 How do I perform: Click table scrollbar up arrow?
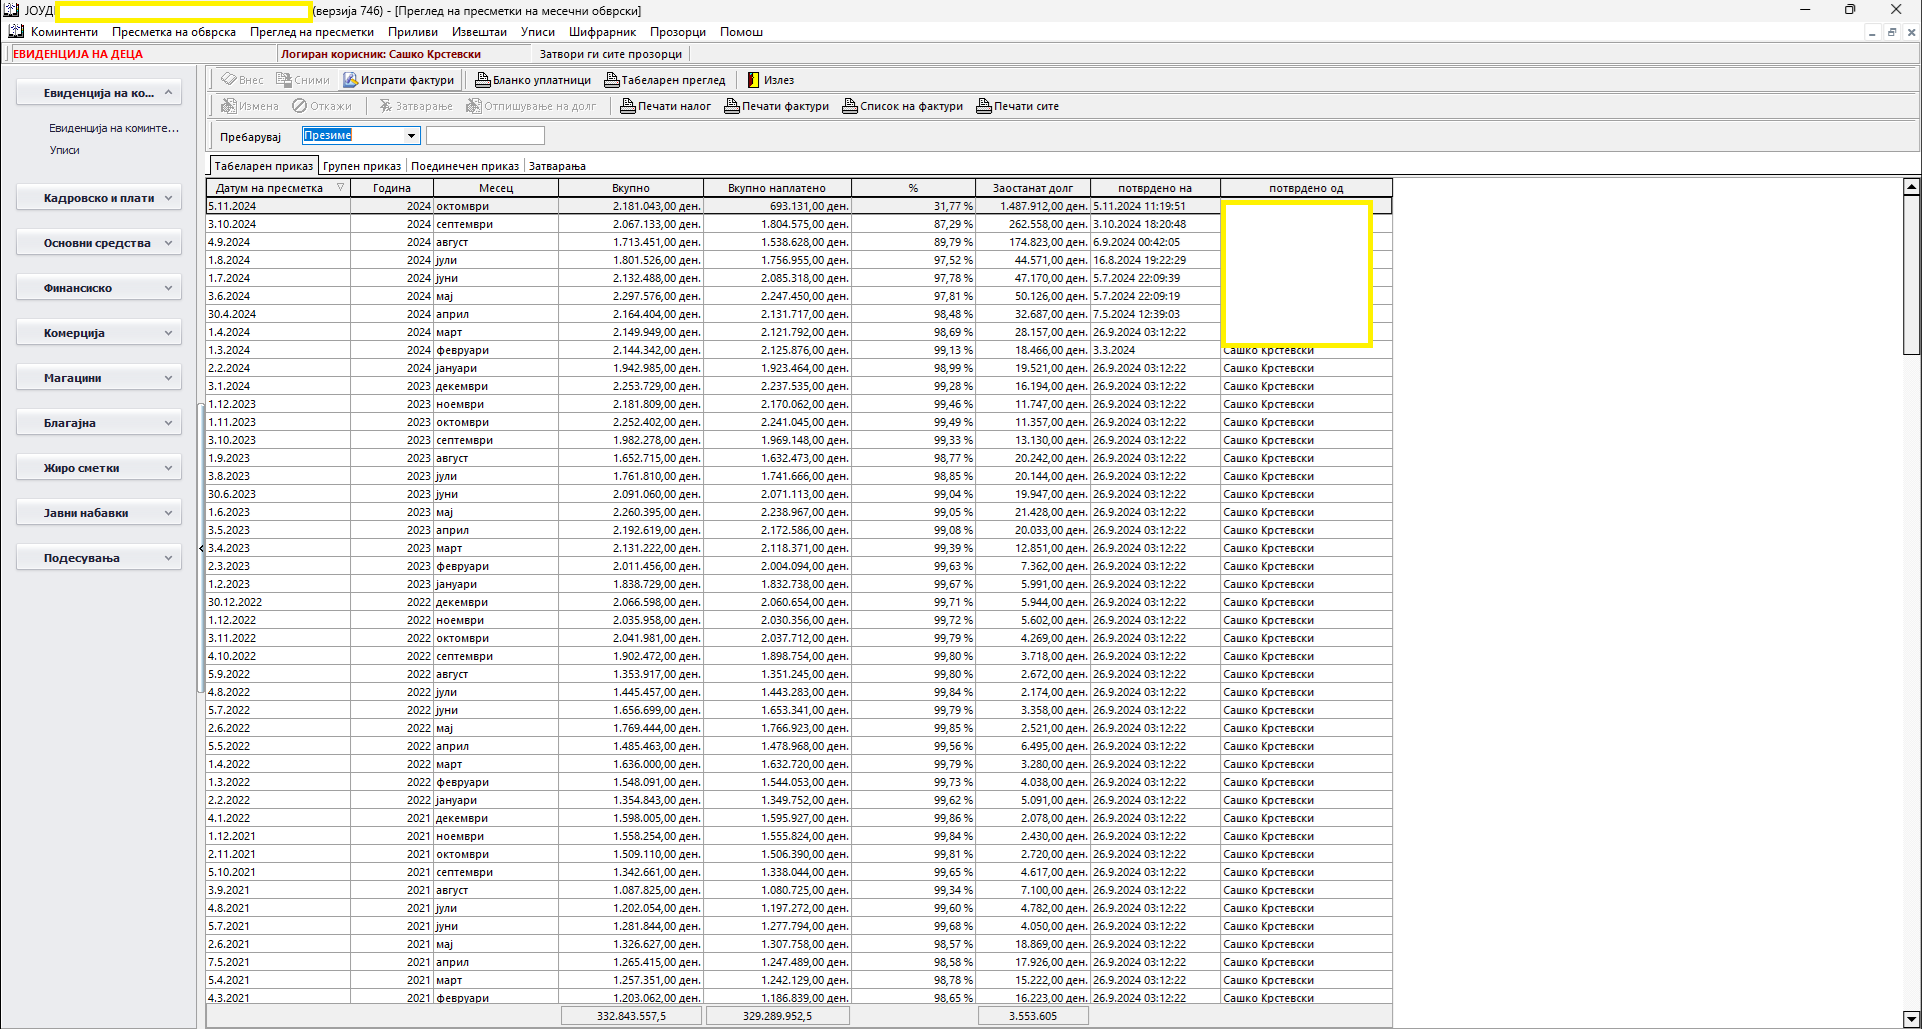(x=1911, y=187)
